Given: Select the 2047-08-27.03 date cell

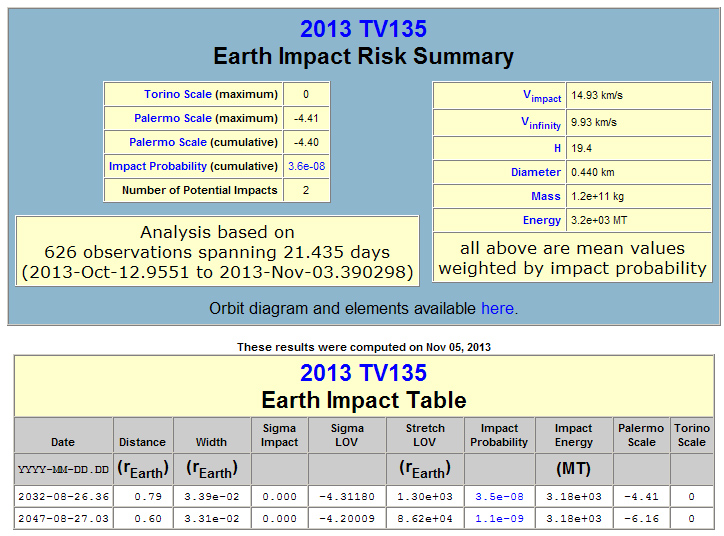Looking at the screenshot, I should (63, 518).
